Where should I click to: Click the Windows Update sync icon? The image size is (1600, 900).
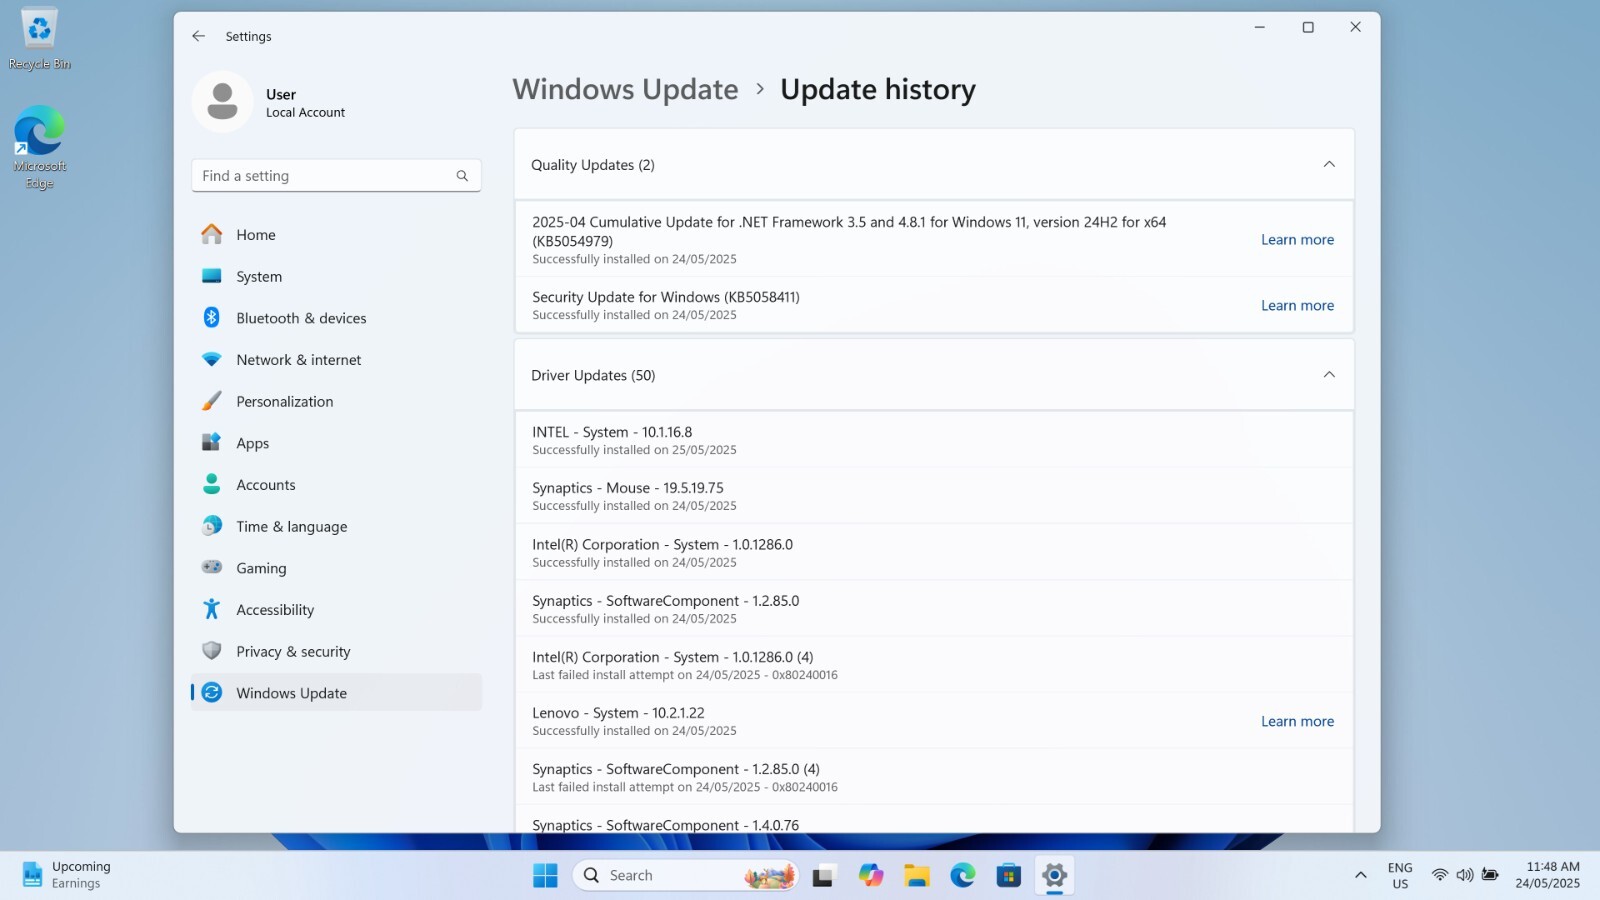tap(212, 692)
